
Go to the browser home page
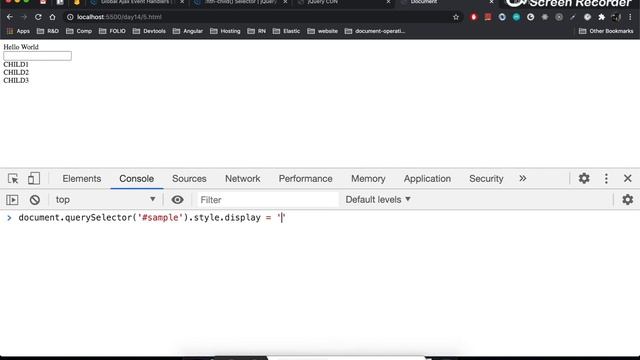52,17
